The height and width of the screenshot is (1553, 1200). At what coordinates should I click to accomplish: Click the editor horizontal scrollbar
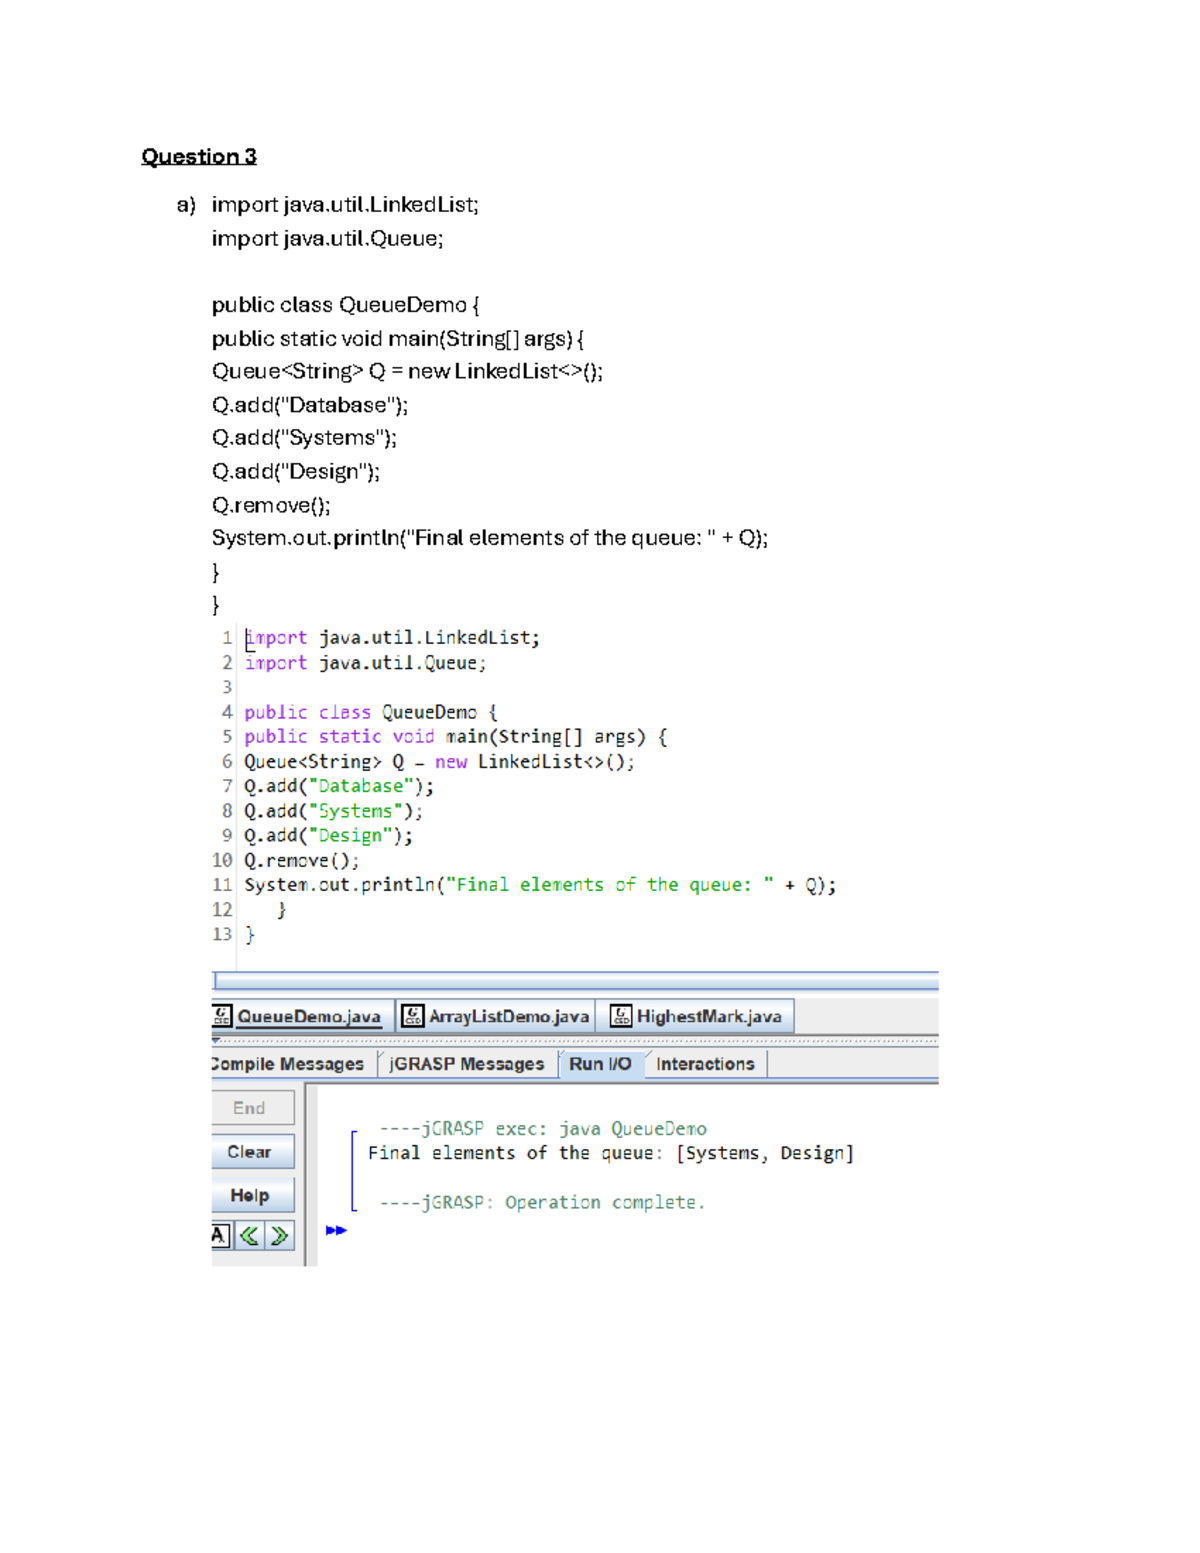575,980
